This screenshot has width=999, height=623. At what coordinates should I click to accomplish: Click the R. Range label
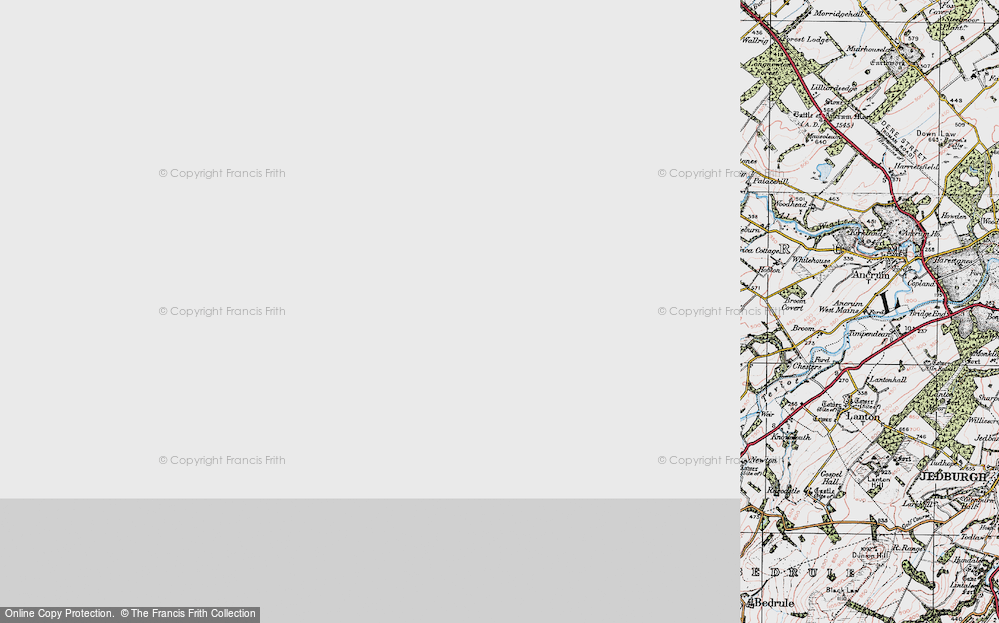(x=907, y=547)
